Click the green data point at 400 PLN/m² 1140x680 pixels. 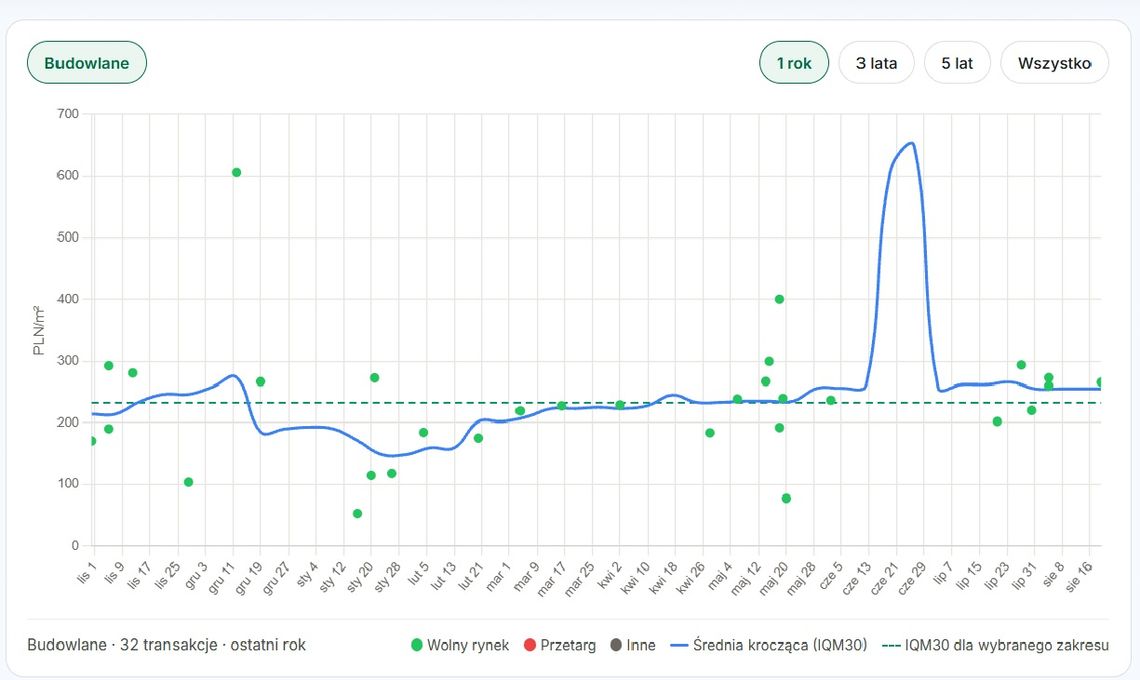click(779, 299)
